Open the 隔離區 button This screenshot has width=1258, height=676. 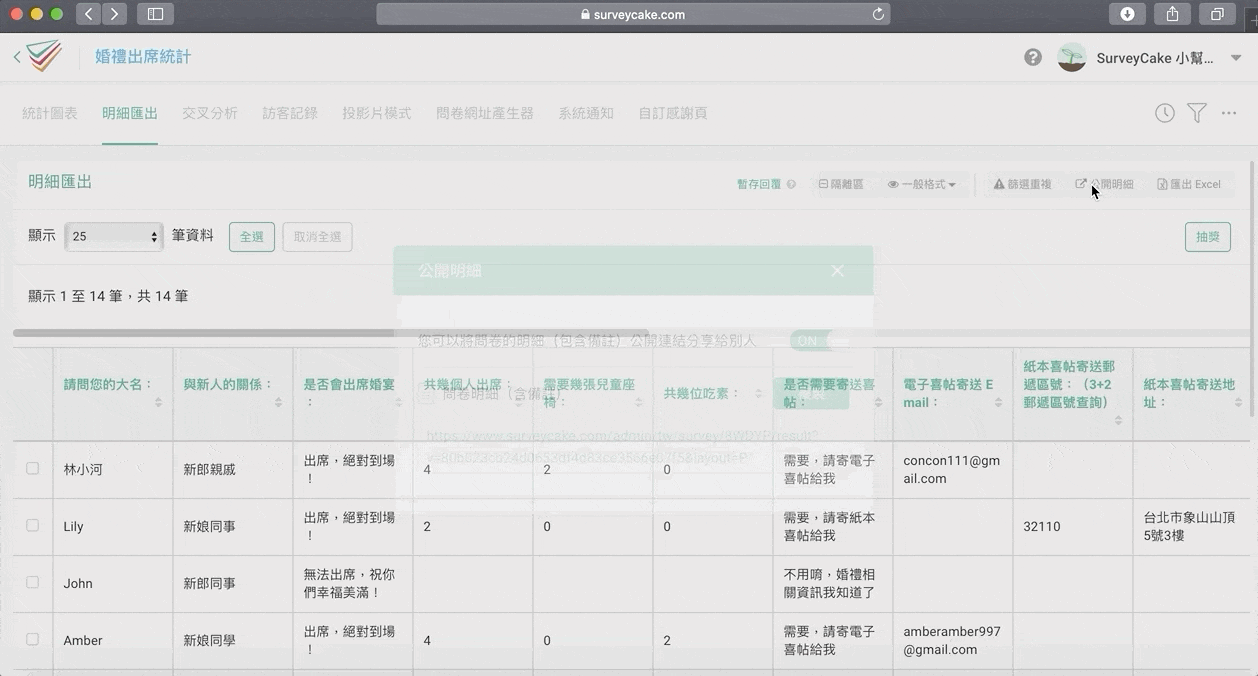point(841,184)
